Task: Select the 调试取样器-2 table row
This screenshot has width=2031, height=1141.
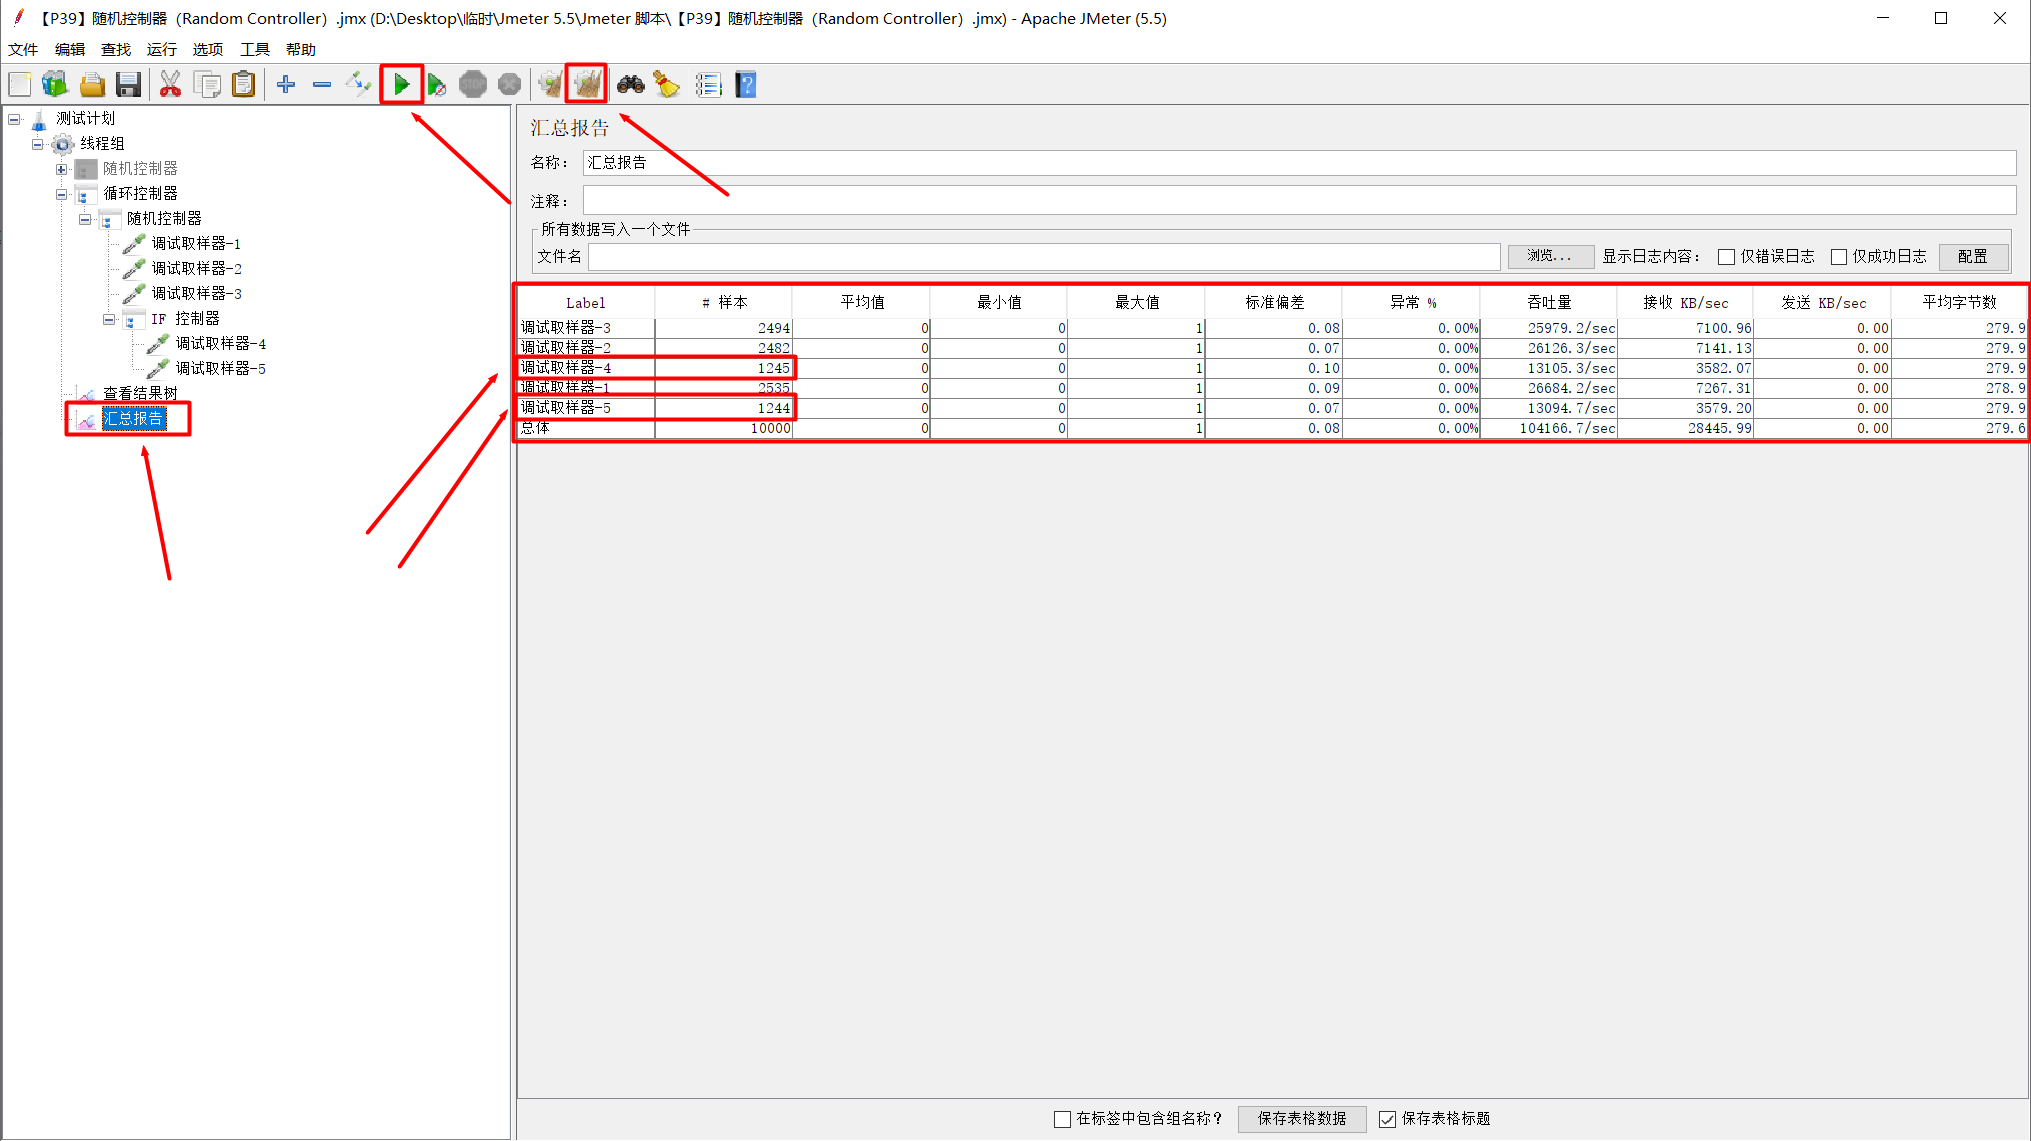Action: (x=1272, y=349)
